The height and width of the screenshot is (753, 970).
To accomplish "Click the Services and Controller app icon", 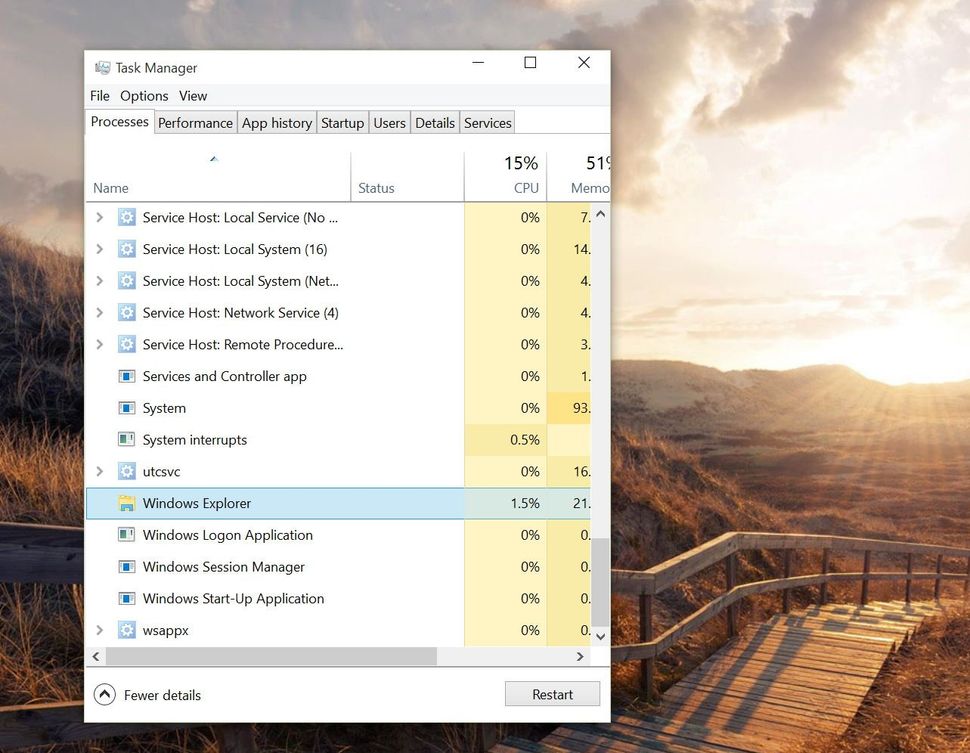I will (x=127, y=376).
